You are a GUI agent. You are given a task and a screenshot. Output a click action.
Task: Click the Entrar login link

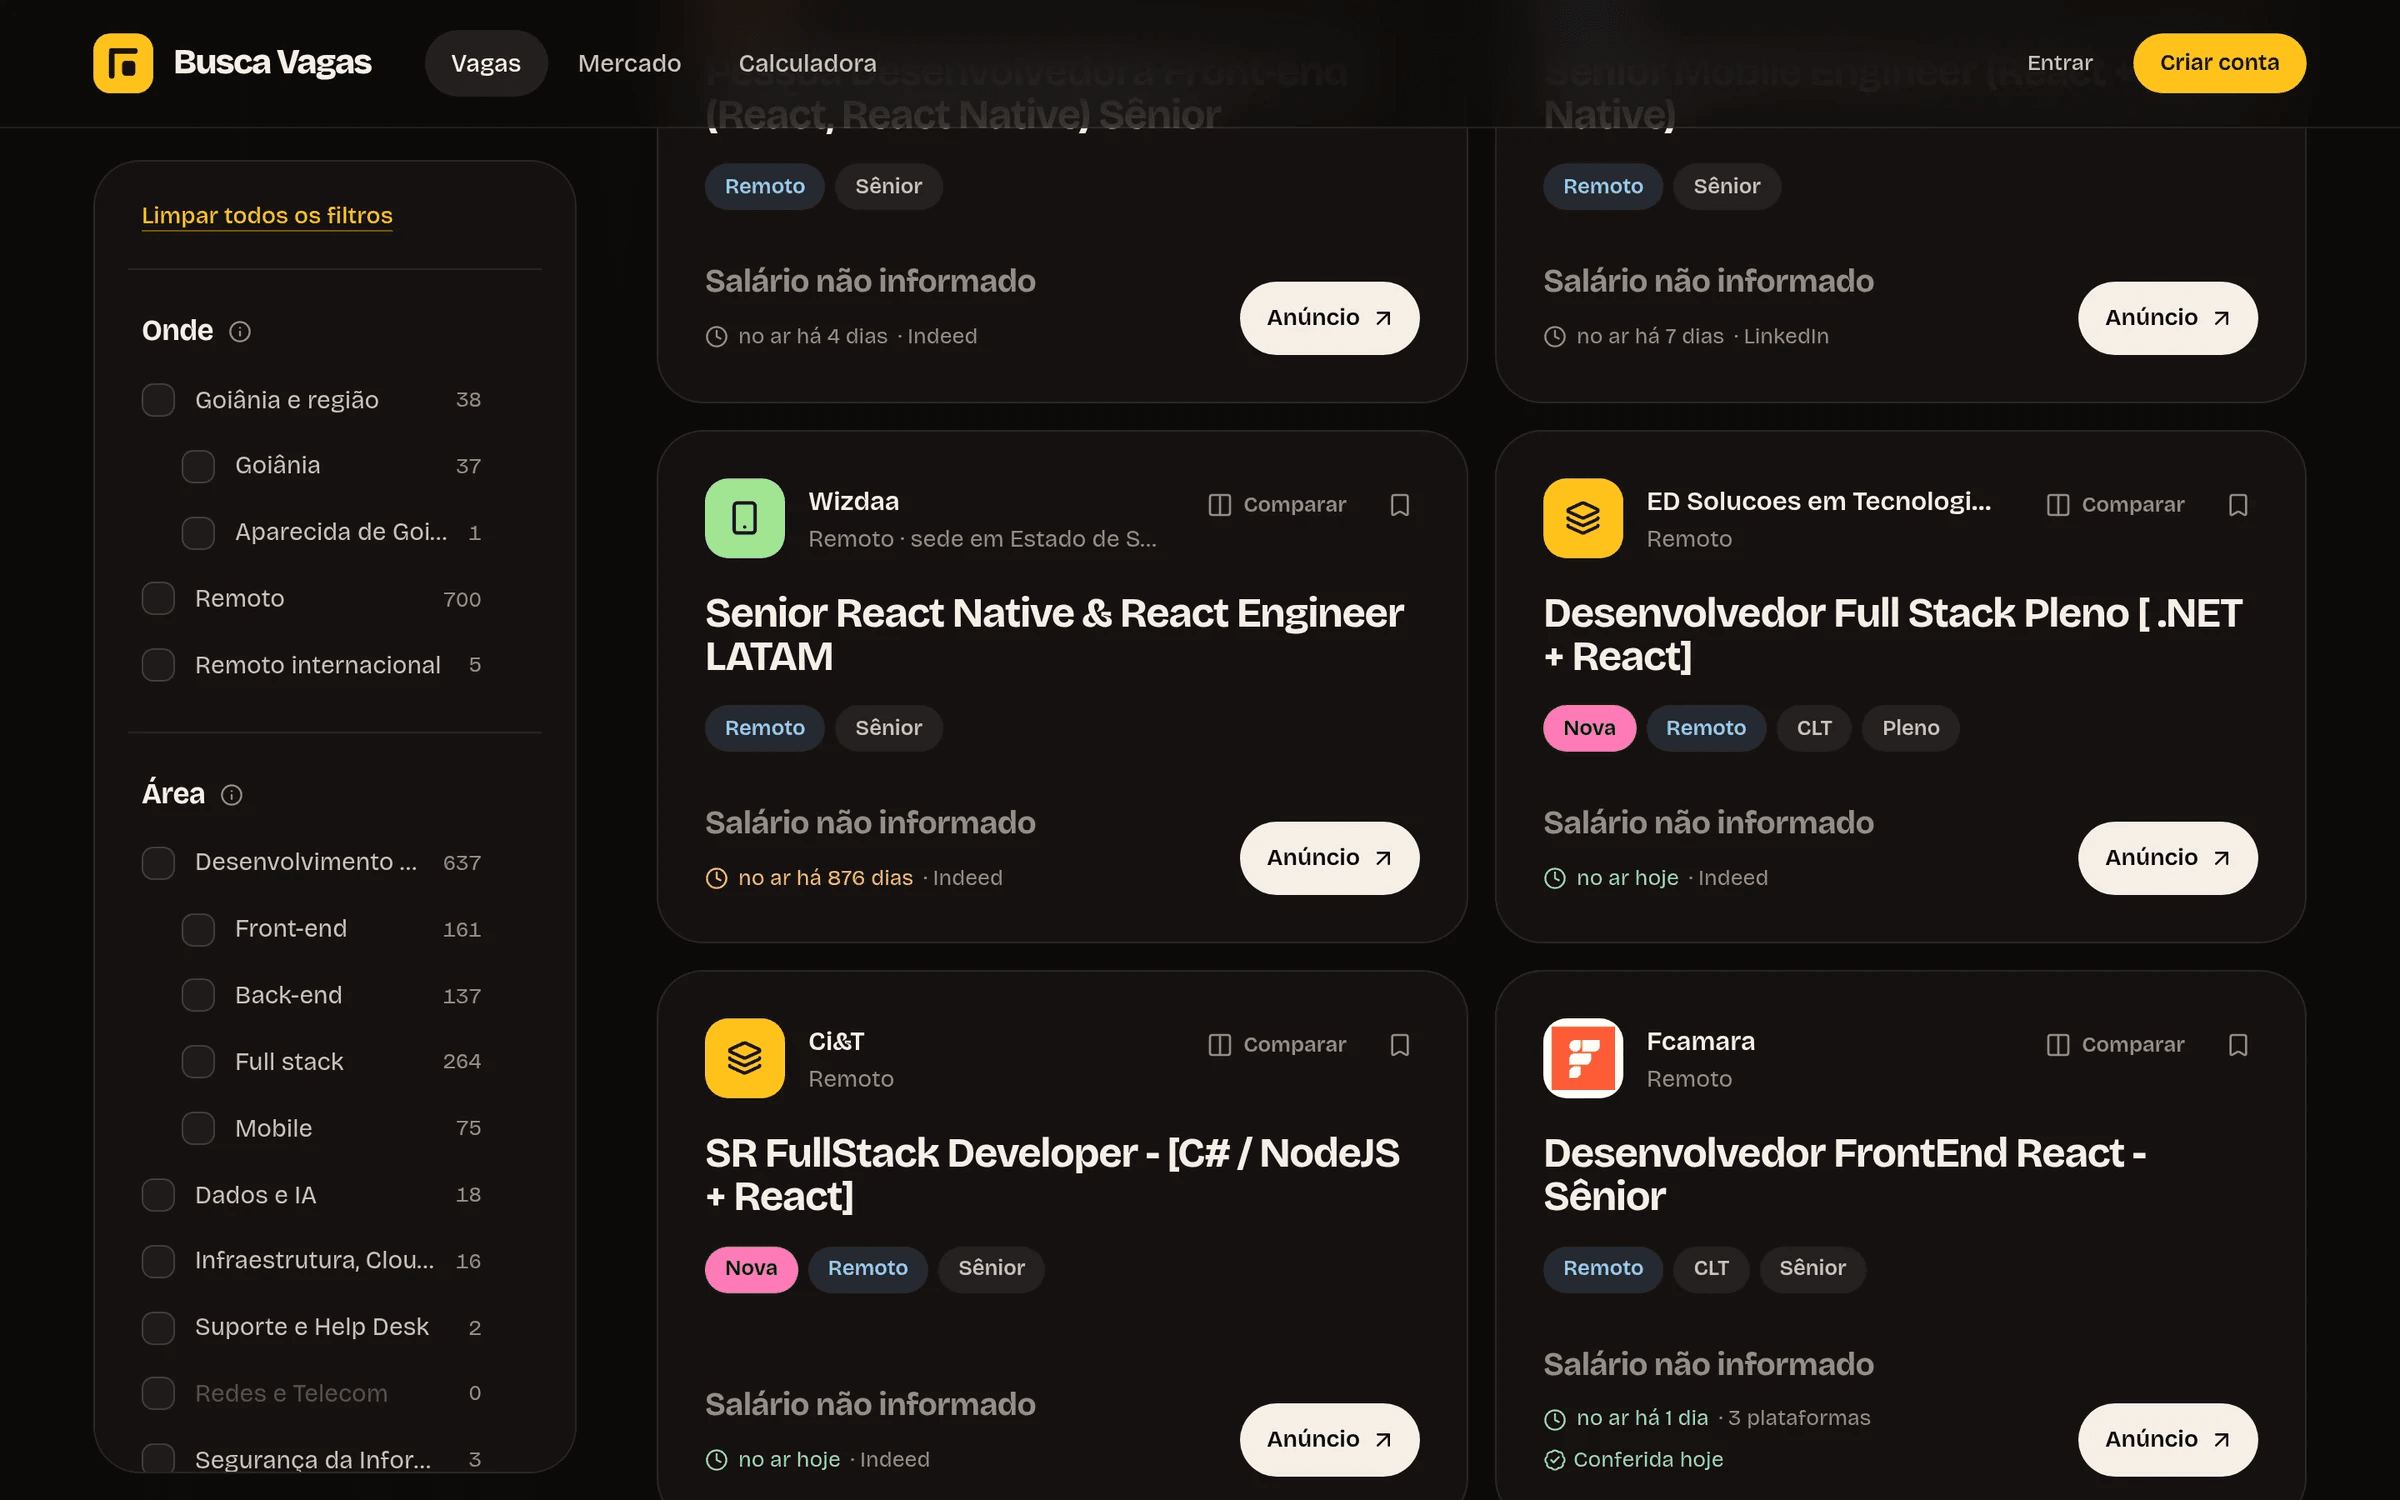(2059, 63)
